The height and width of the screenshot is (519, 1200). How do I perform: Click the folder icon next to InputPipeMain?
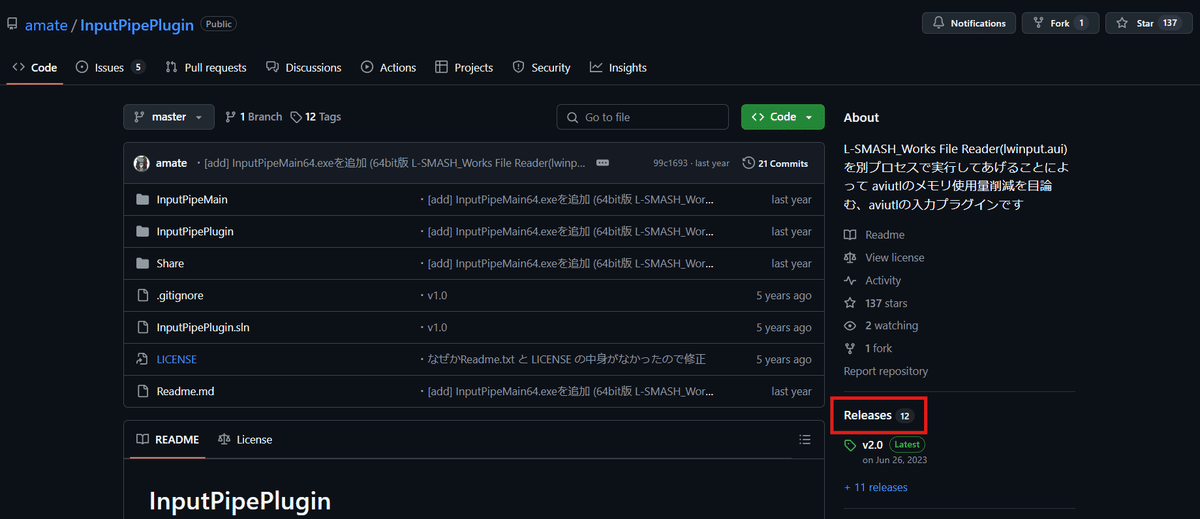(x=142, y=200)
